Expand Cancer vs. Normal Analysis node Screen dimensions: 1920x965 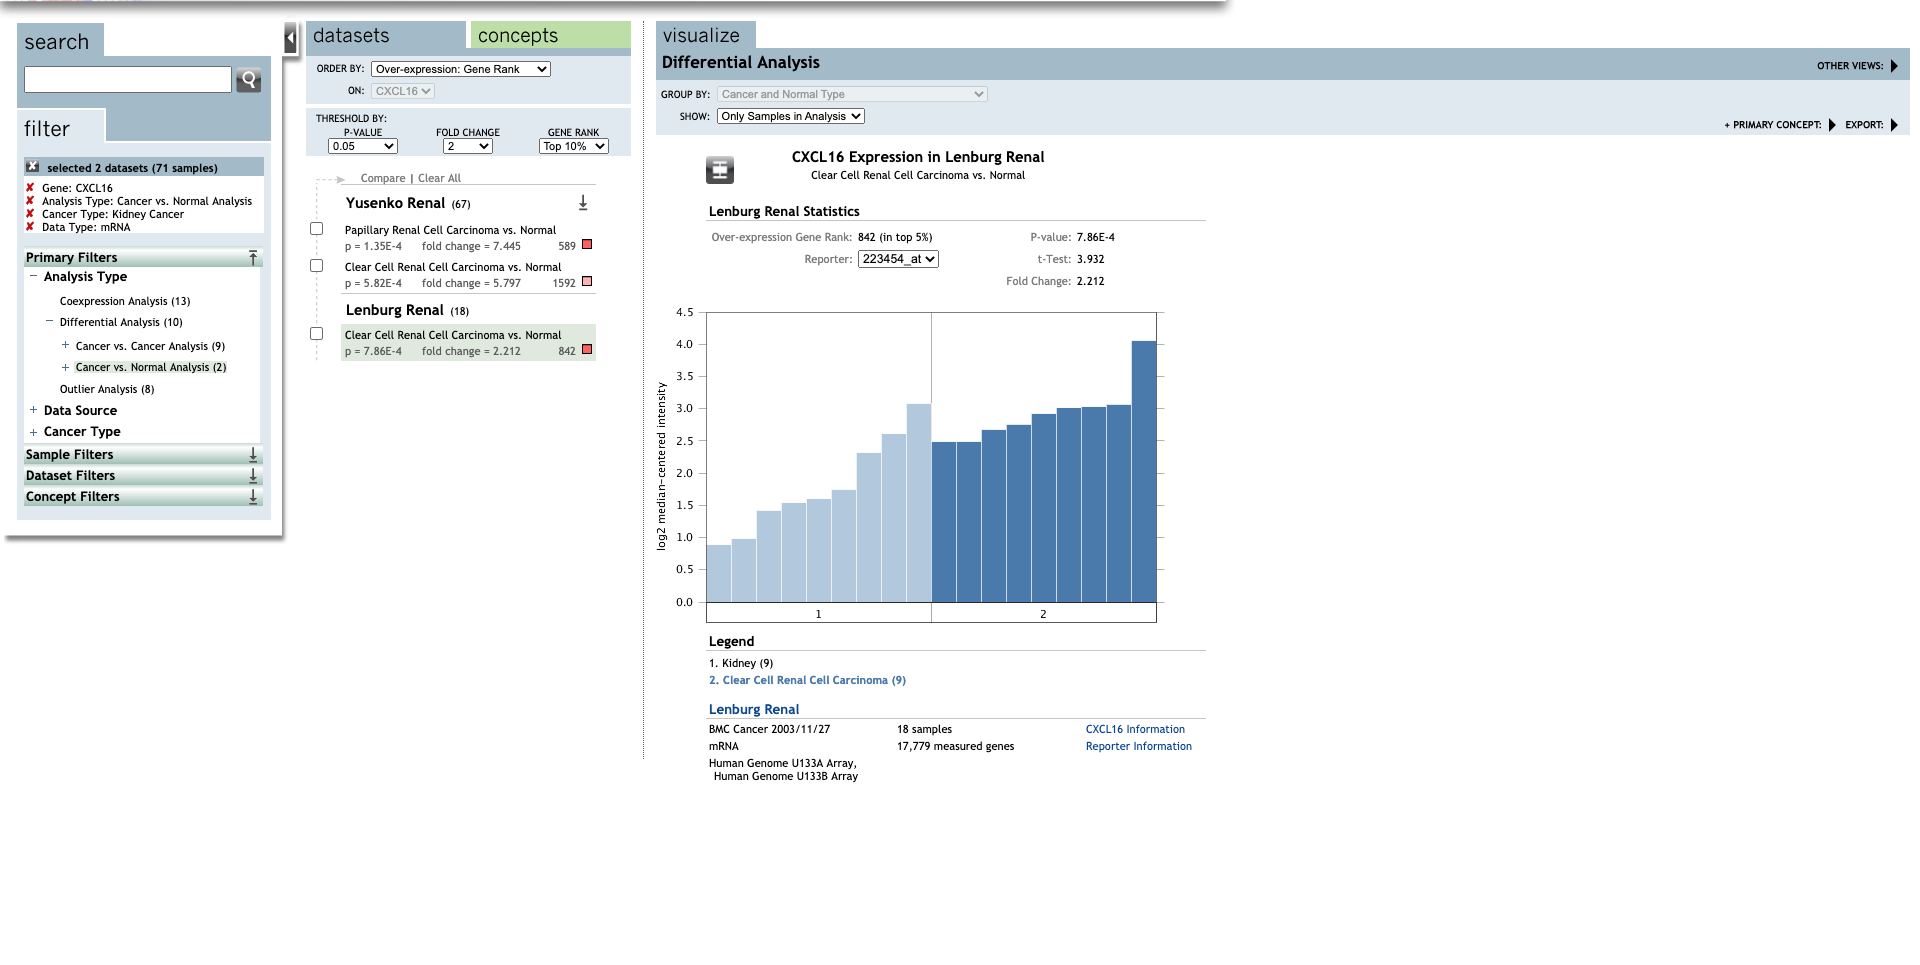click(65, 367)
